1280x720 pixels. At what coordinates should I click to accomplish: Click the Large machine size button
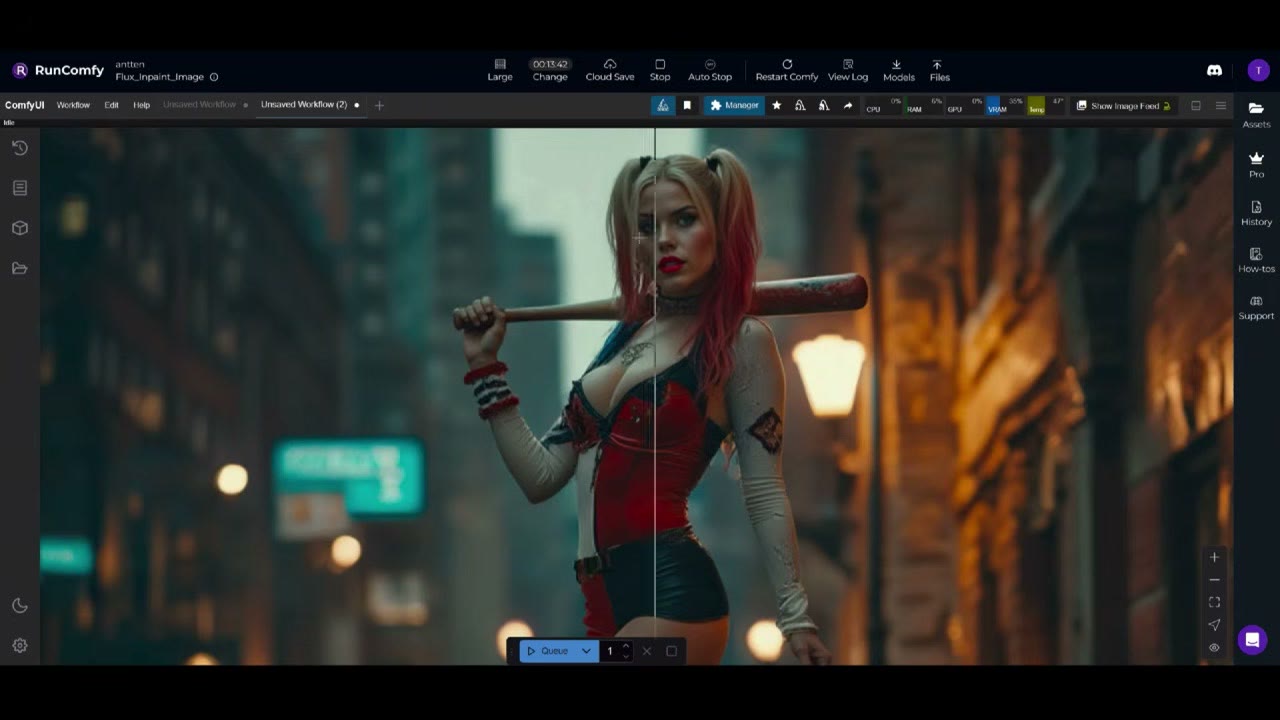500,70
